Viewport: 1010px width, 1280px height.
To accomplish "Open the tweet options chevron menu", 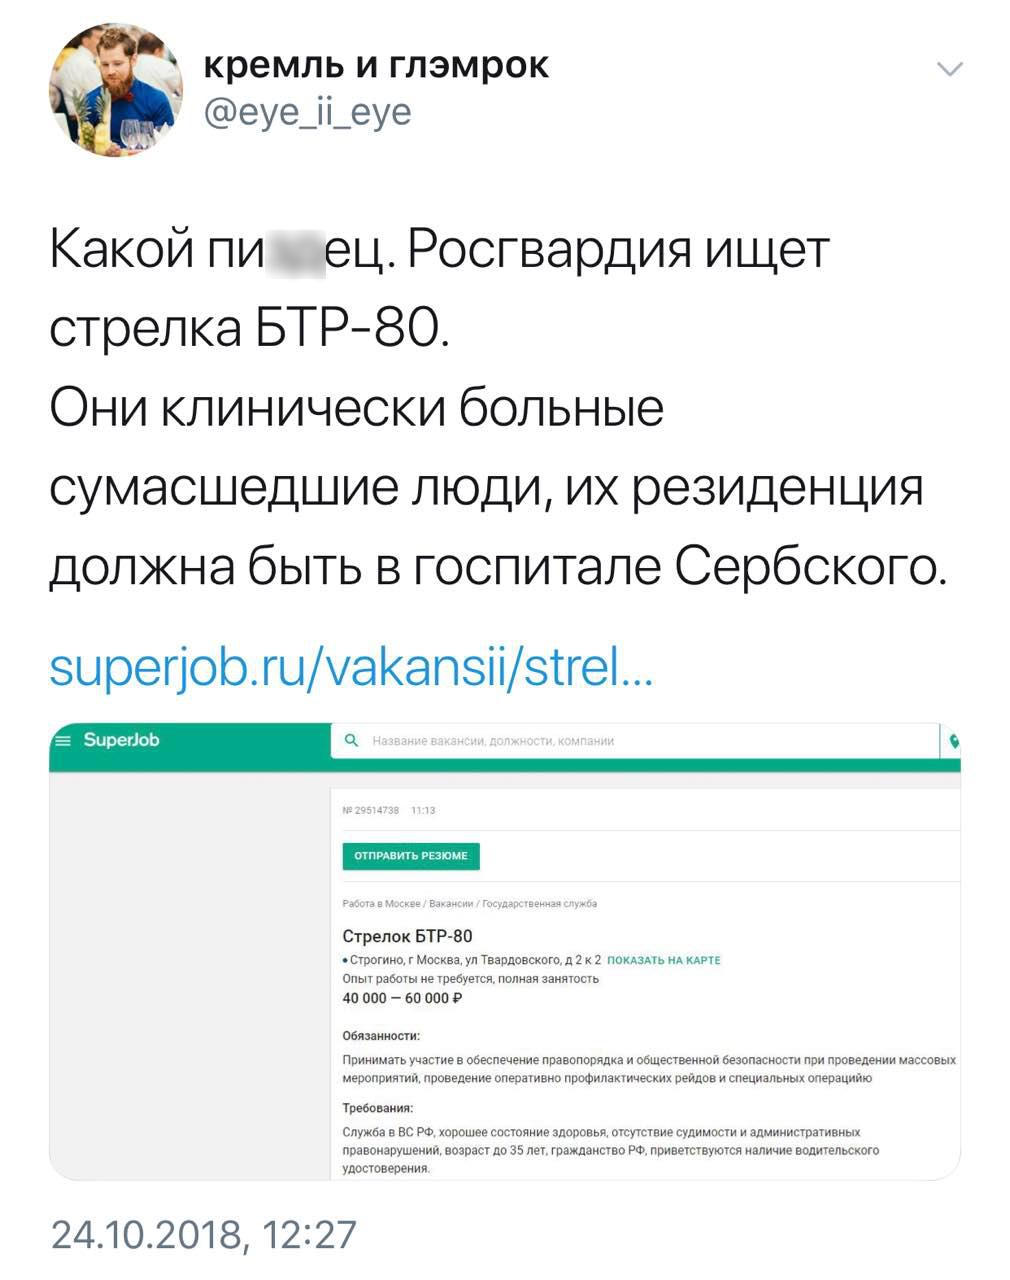I will tap(949, 69).
